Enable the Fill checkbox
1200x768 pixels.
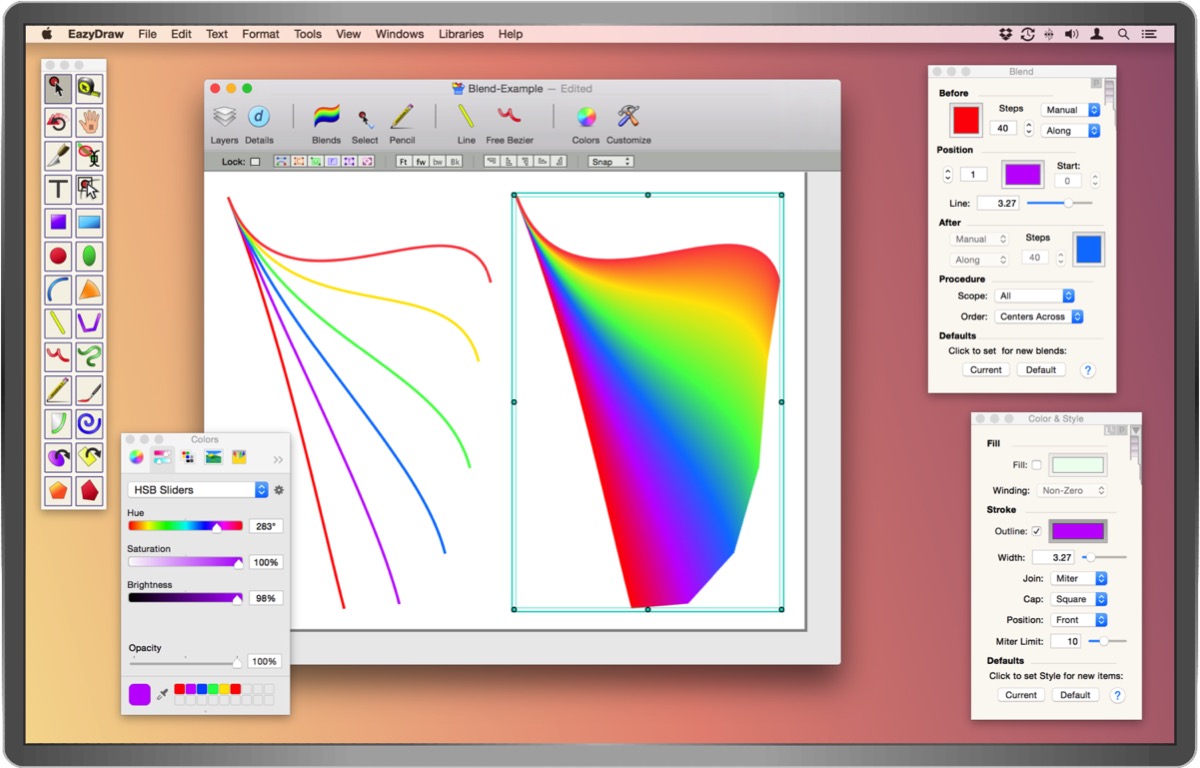click(1036, 465)
